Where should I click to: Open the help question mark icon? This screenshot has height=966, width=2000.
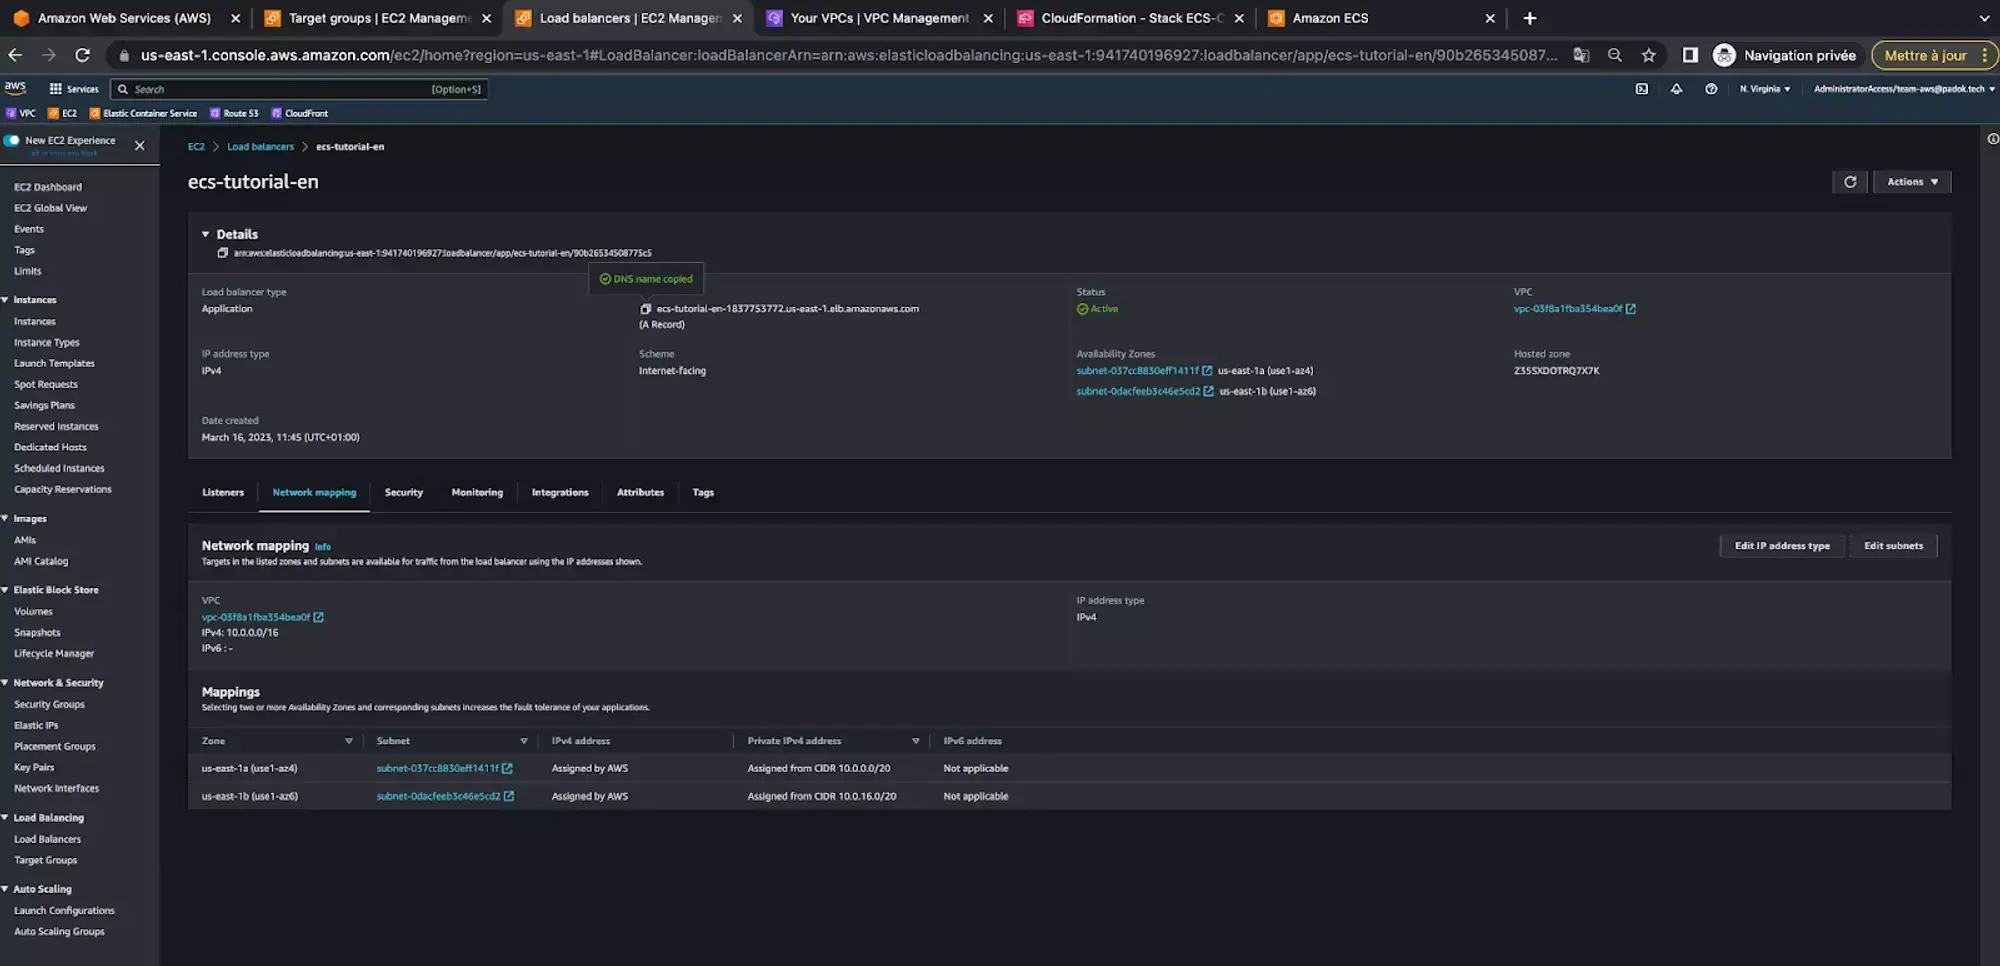click(x=1711, y=89)
